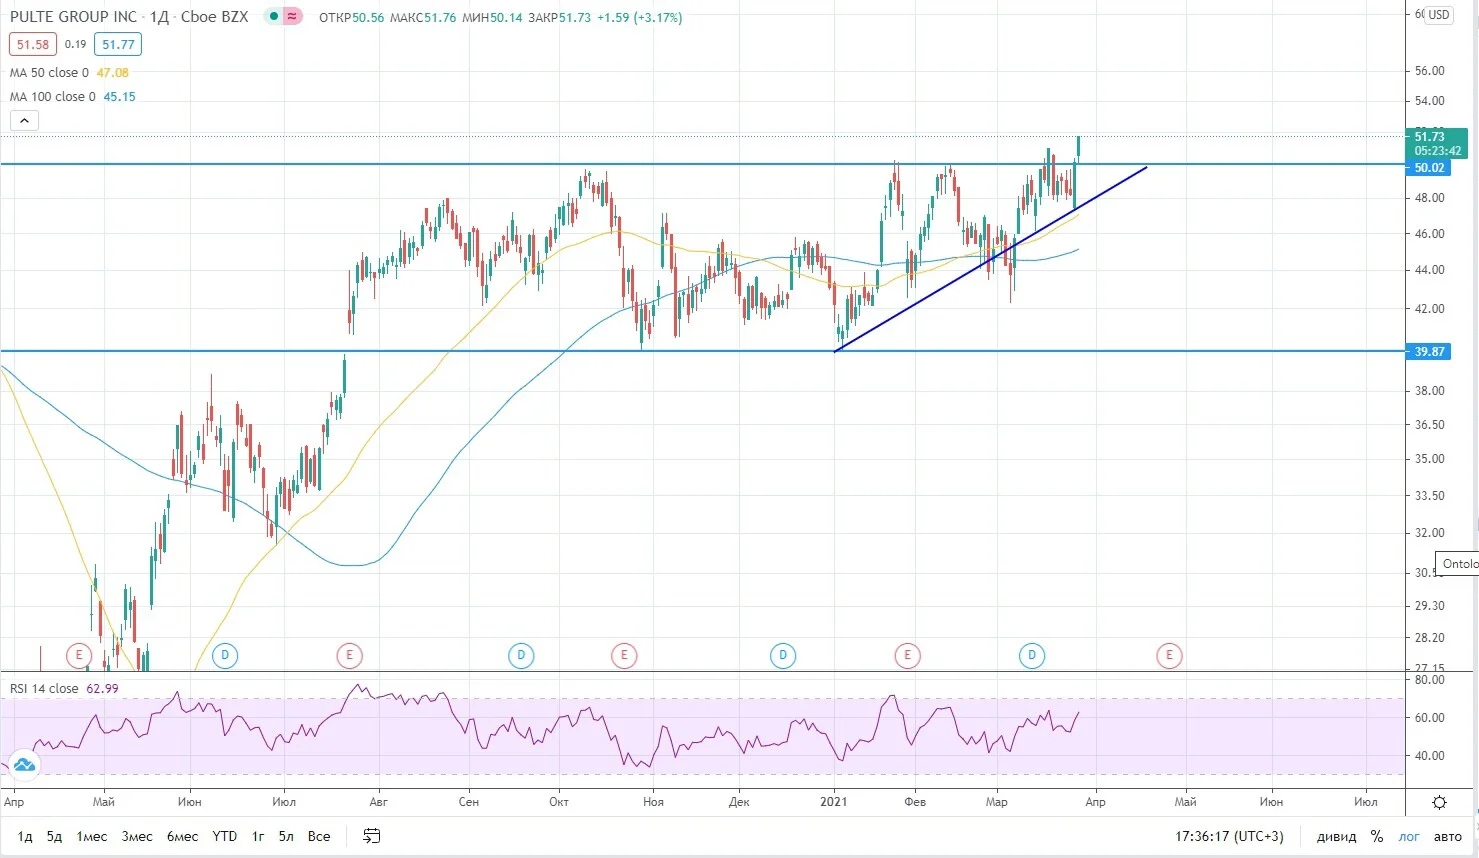Open the earnings marker left of Авг

point(349,656)
